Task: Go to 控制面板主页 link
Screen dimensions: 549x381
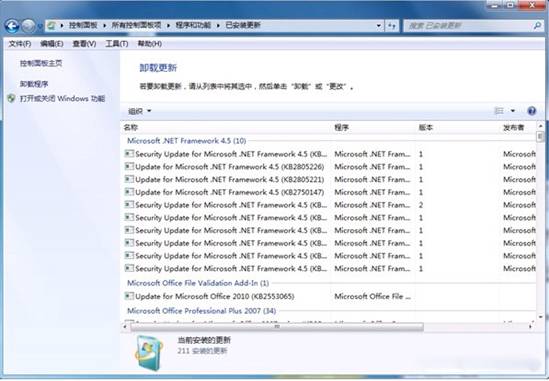Action: (x=41, y=63)
